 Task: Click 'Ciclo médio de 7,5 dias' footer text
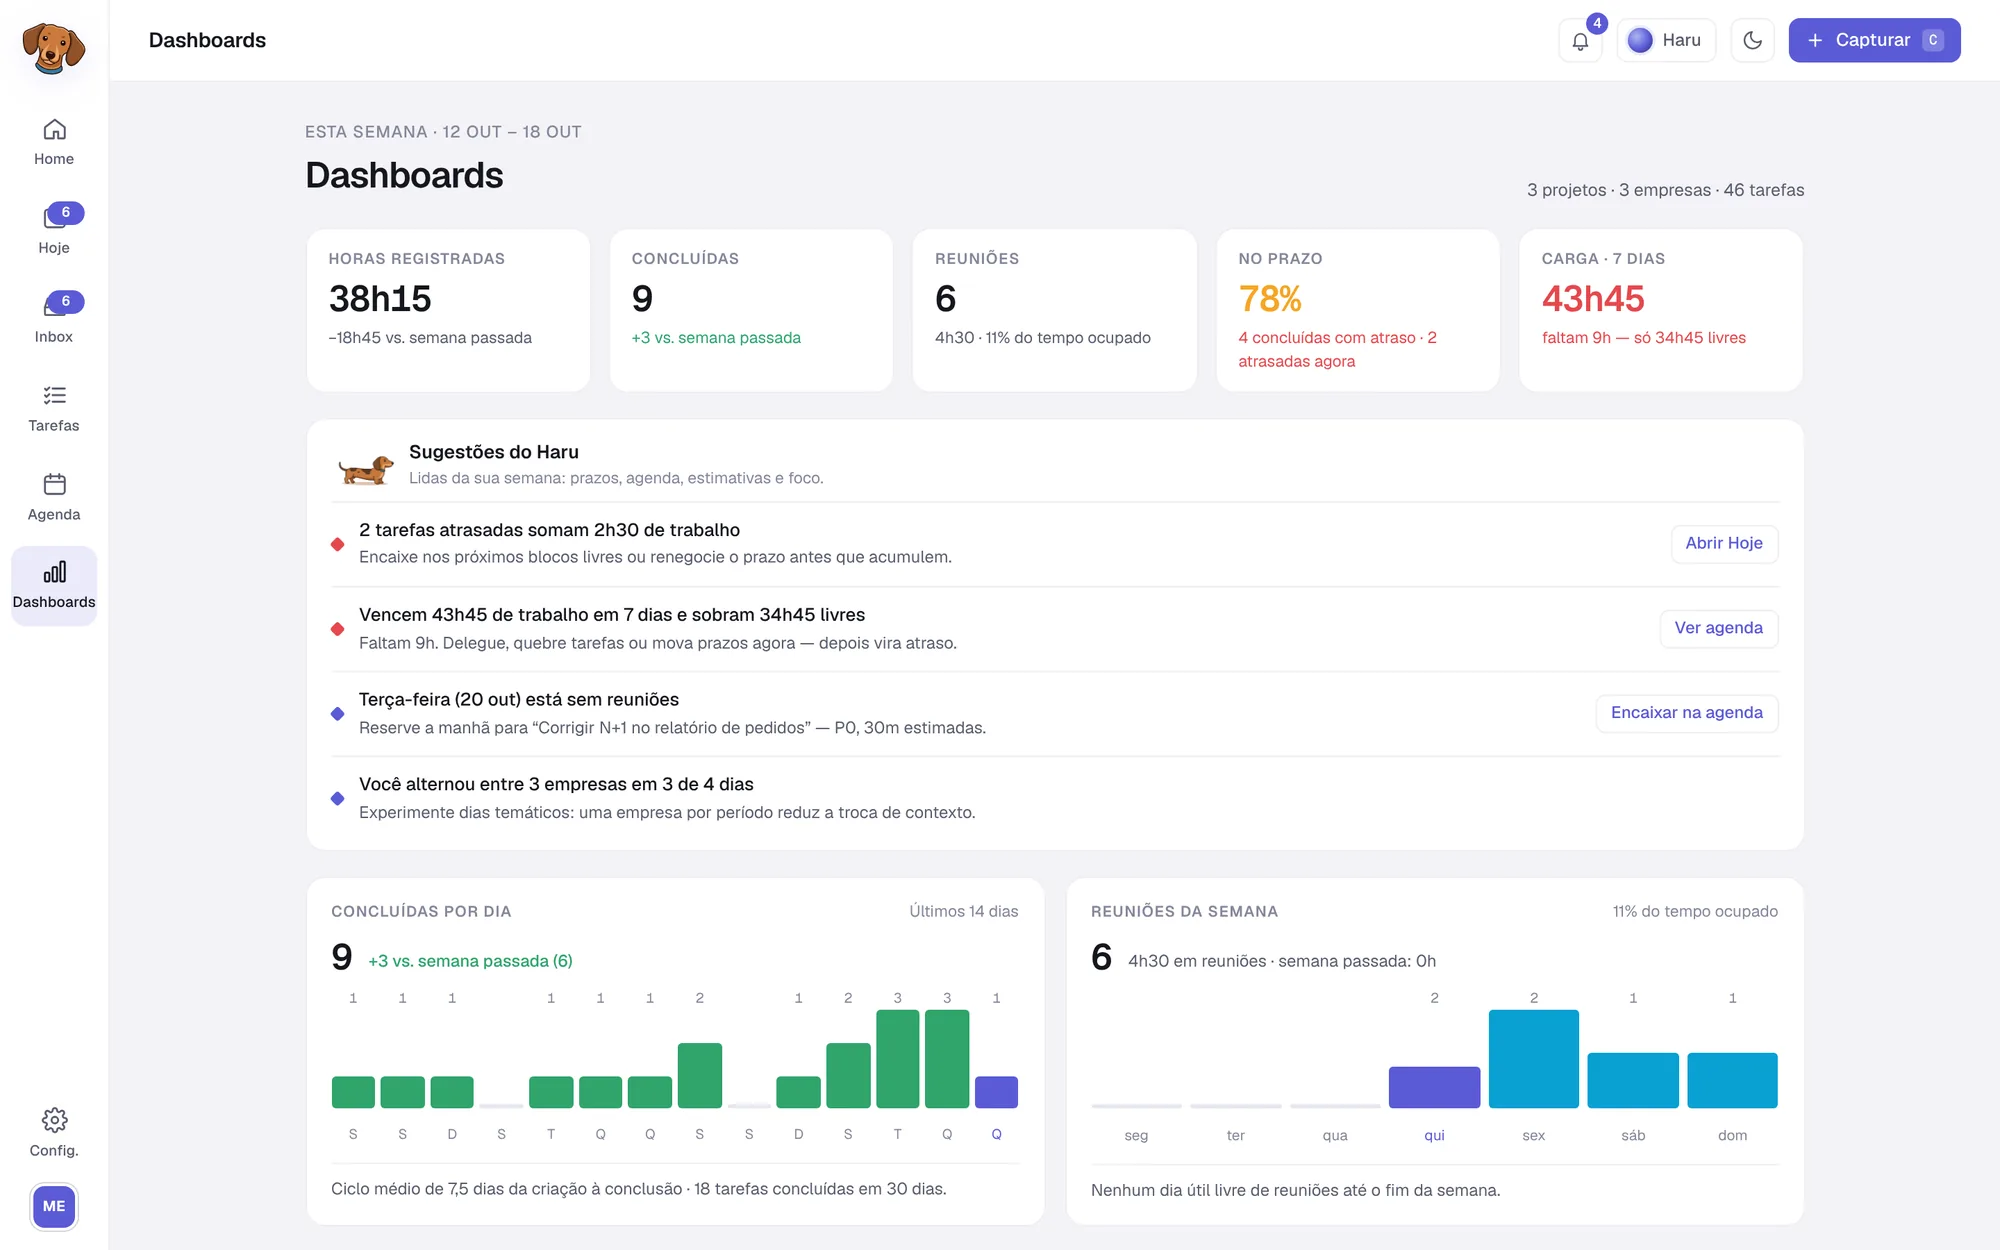[638, 1189]
